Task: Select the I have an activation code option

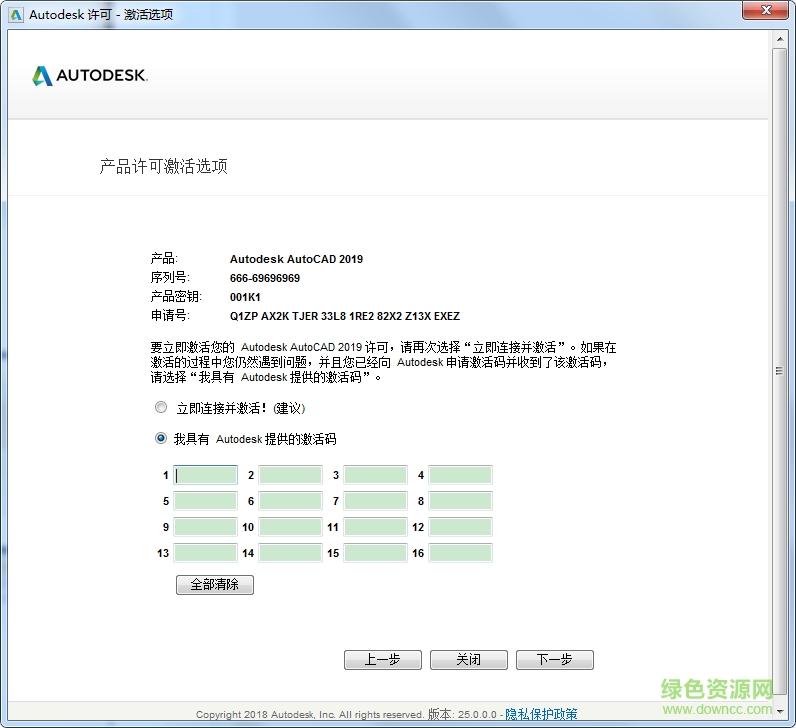Action: tap(161, 438)
